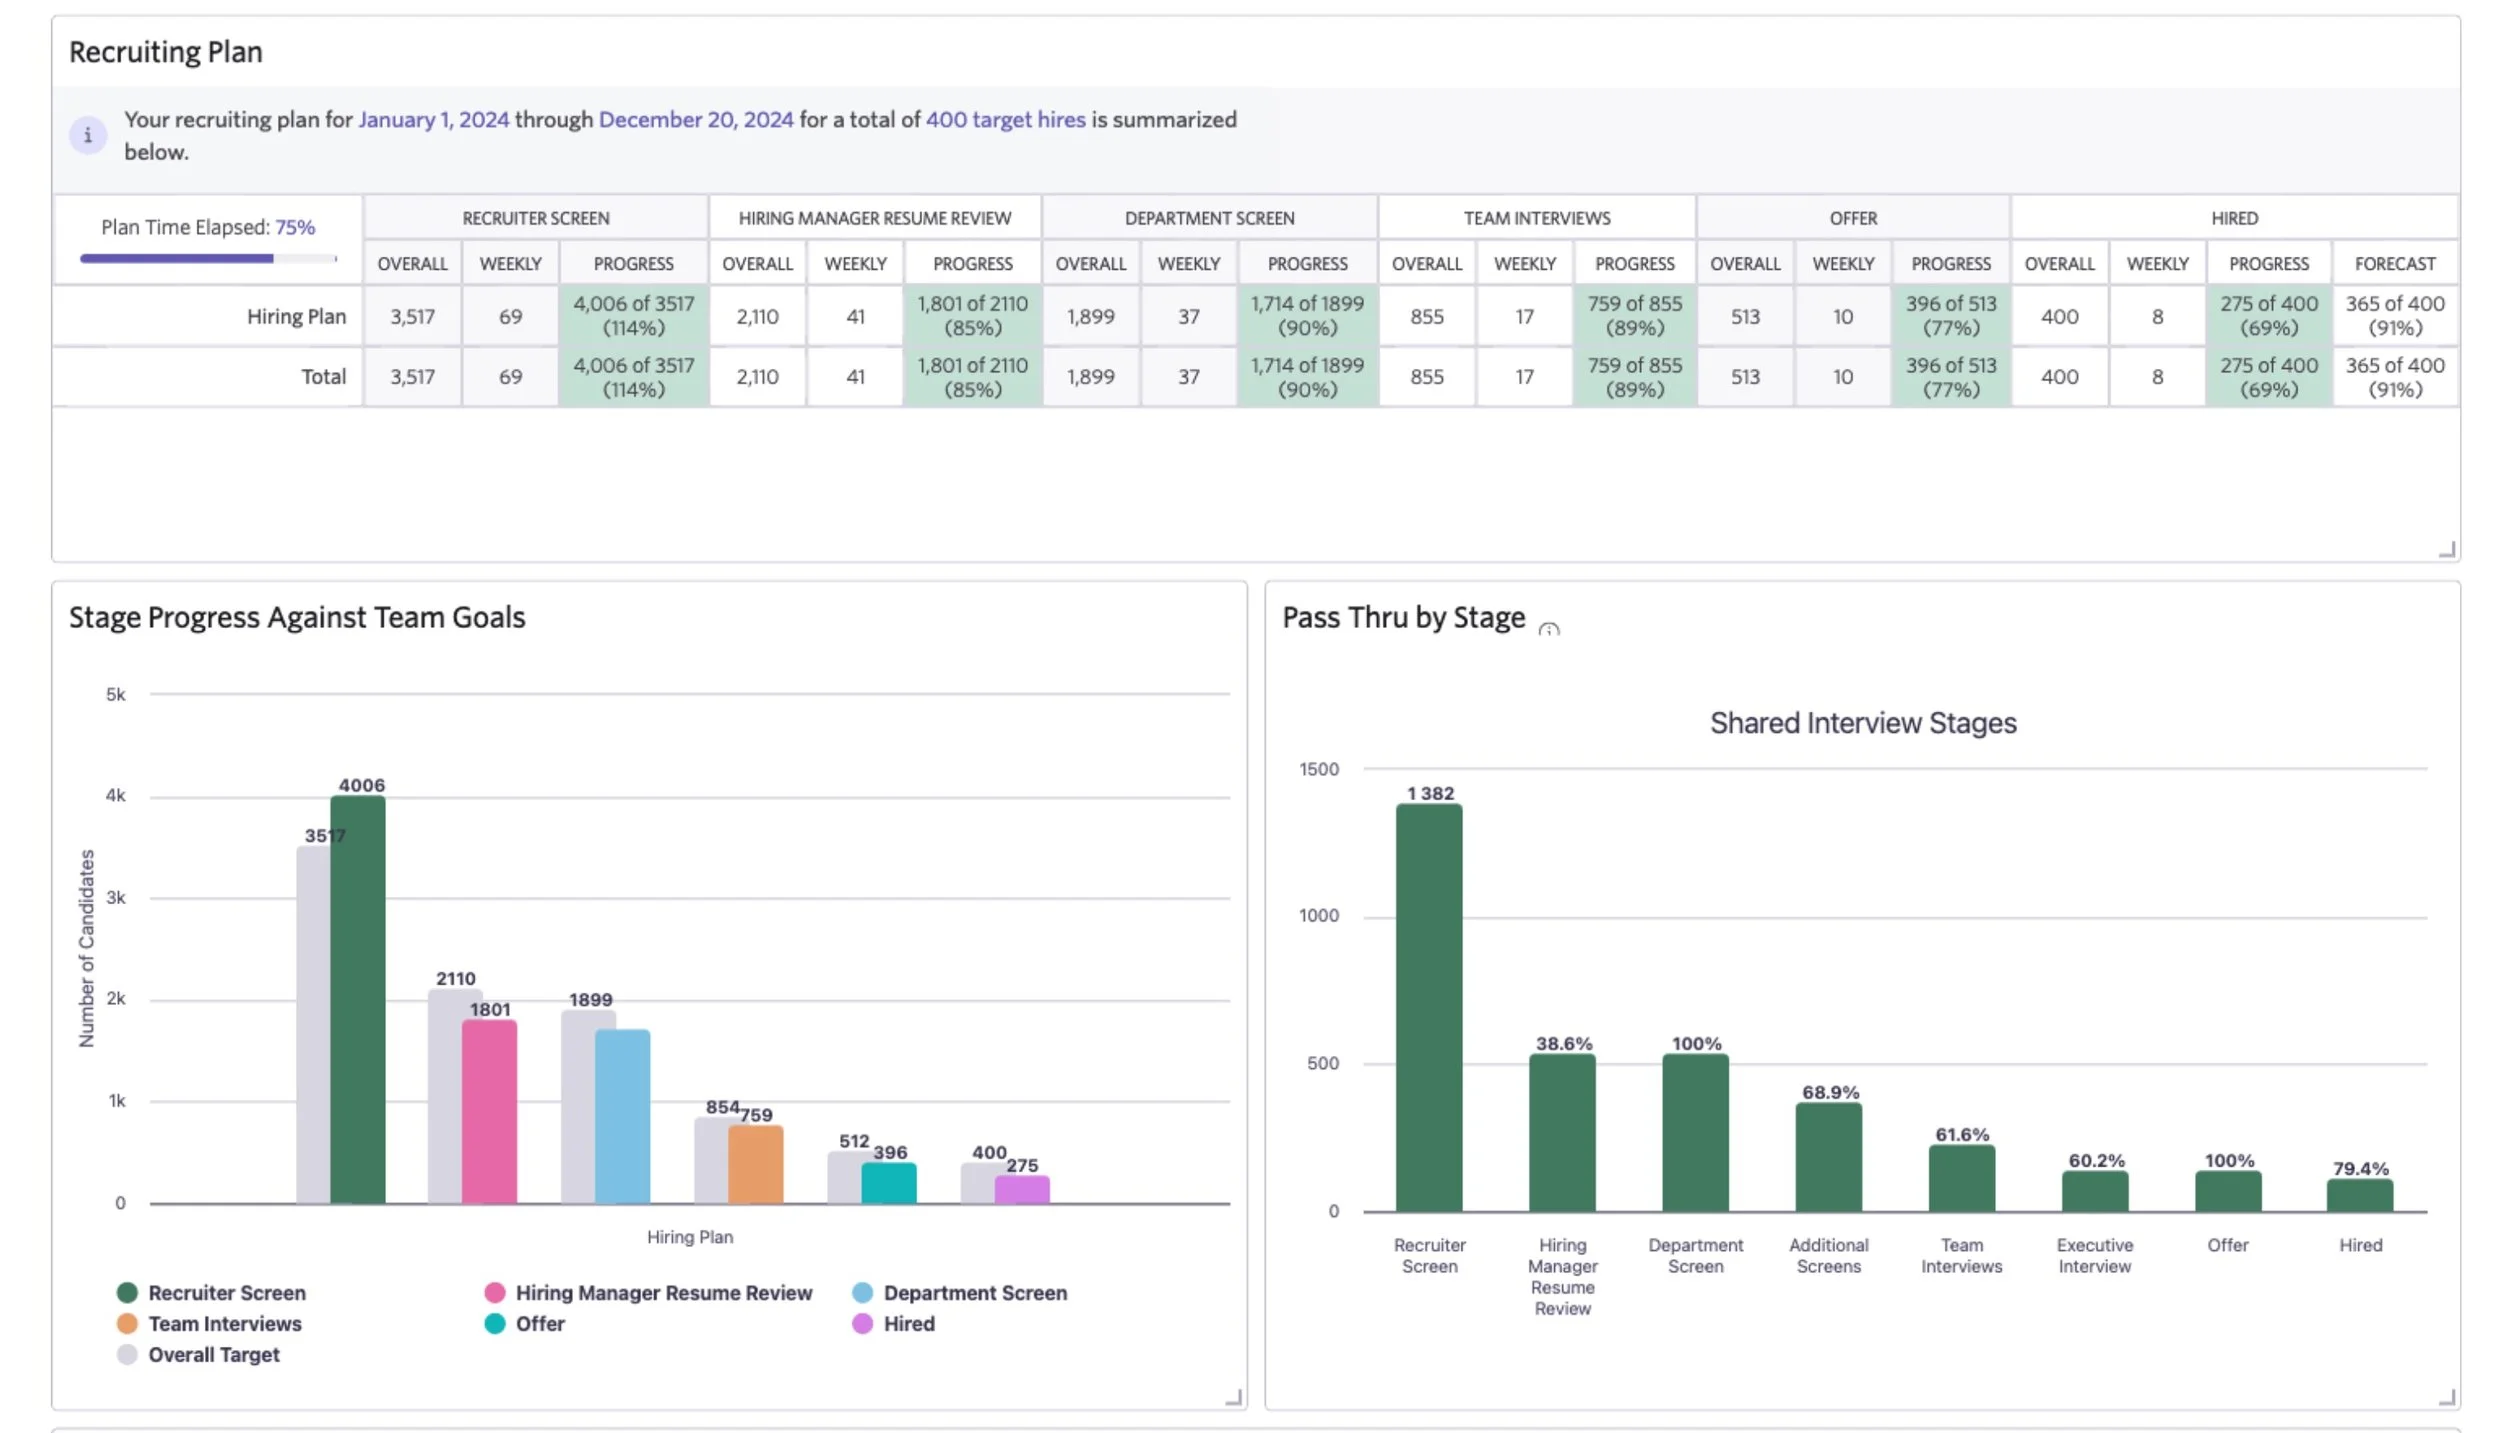This screenshot has width=2500, height=1433.
Task: Click Hiring Plan cell 275 of 400 (69%)
Action: coord(2269,316)
